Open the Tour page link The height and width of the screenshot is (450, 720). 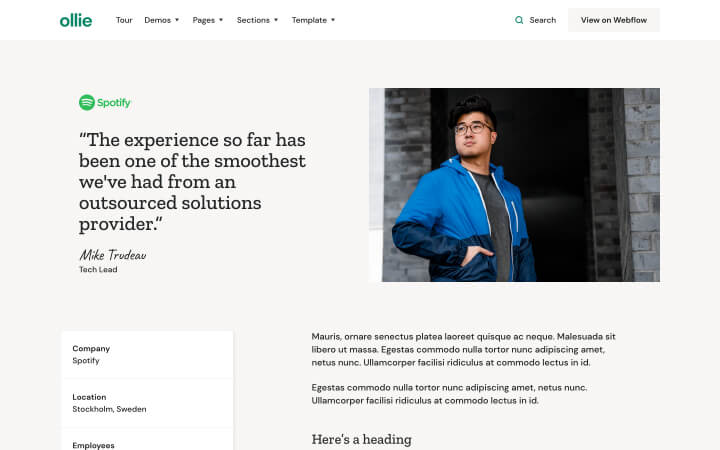(x=124, y=20)
